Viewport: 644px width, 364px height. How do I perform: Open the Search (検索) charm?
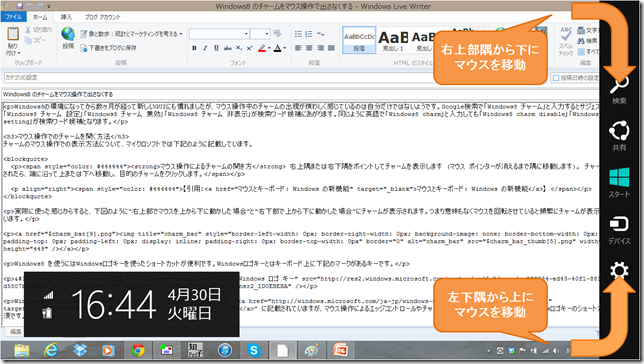tap(619, 90)
